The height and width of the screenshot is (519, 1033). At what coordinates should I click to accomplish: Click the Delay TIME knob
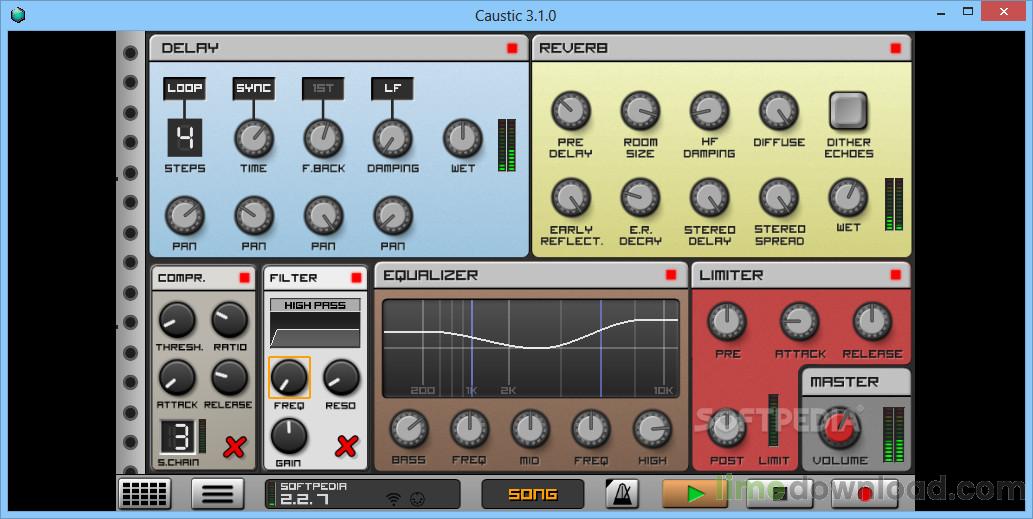click(x=254, y=138)
